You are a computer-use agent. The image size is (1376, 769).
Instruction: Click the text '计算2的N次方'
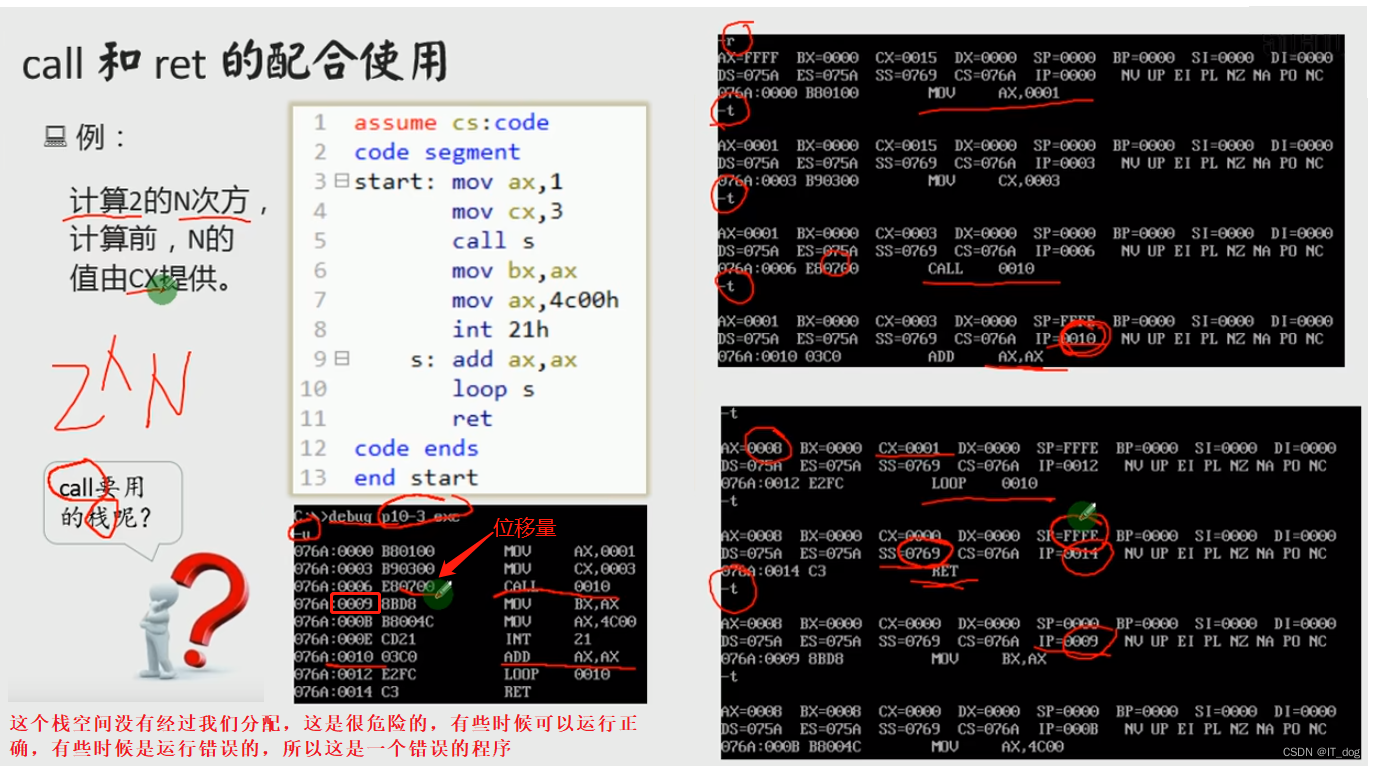pos(159,201)
